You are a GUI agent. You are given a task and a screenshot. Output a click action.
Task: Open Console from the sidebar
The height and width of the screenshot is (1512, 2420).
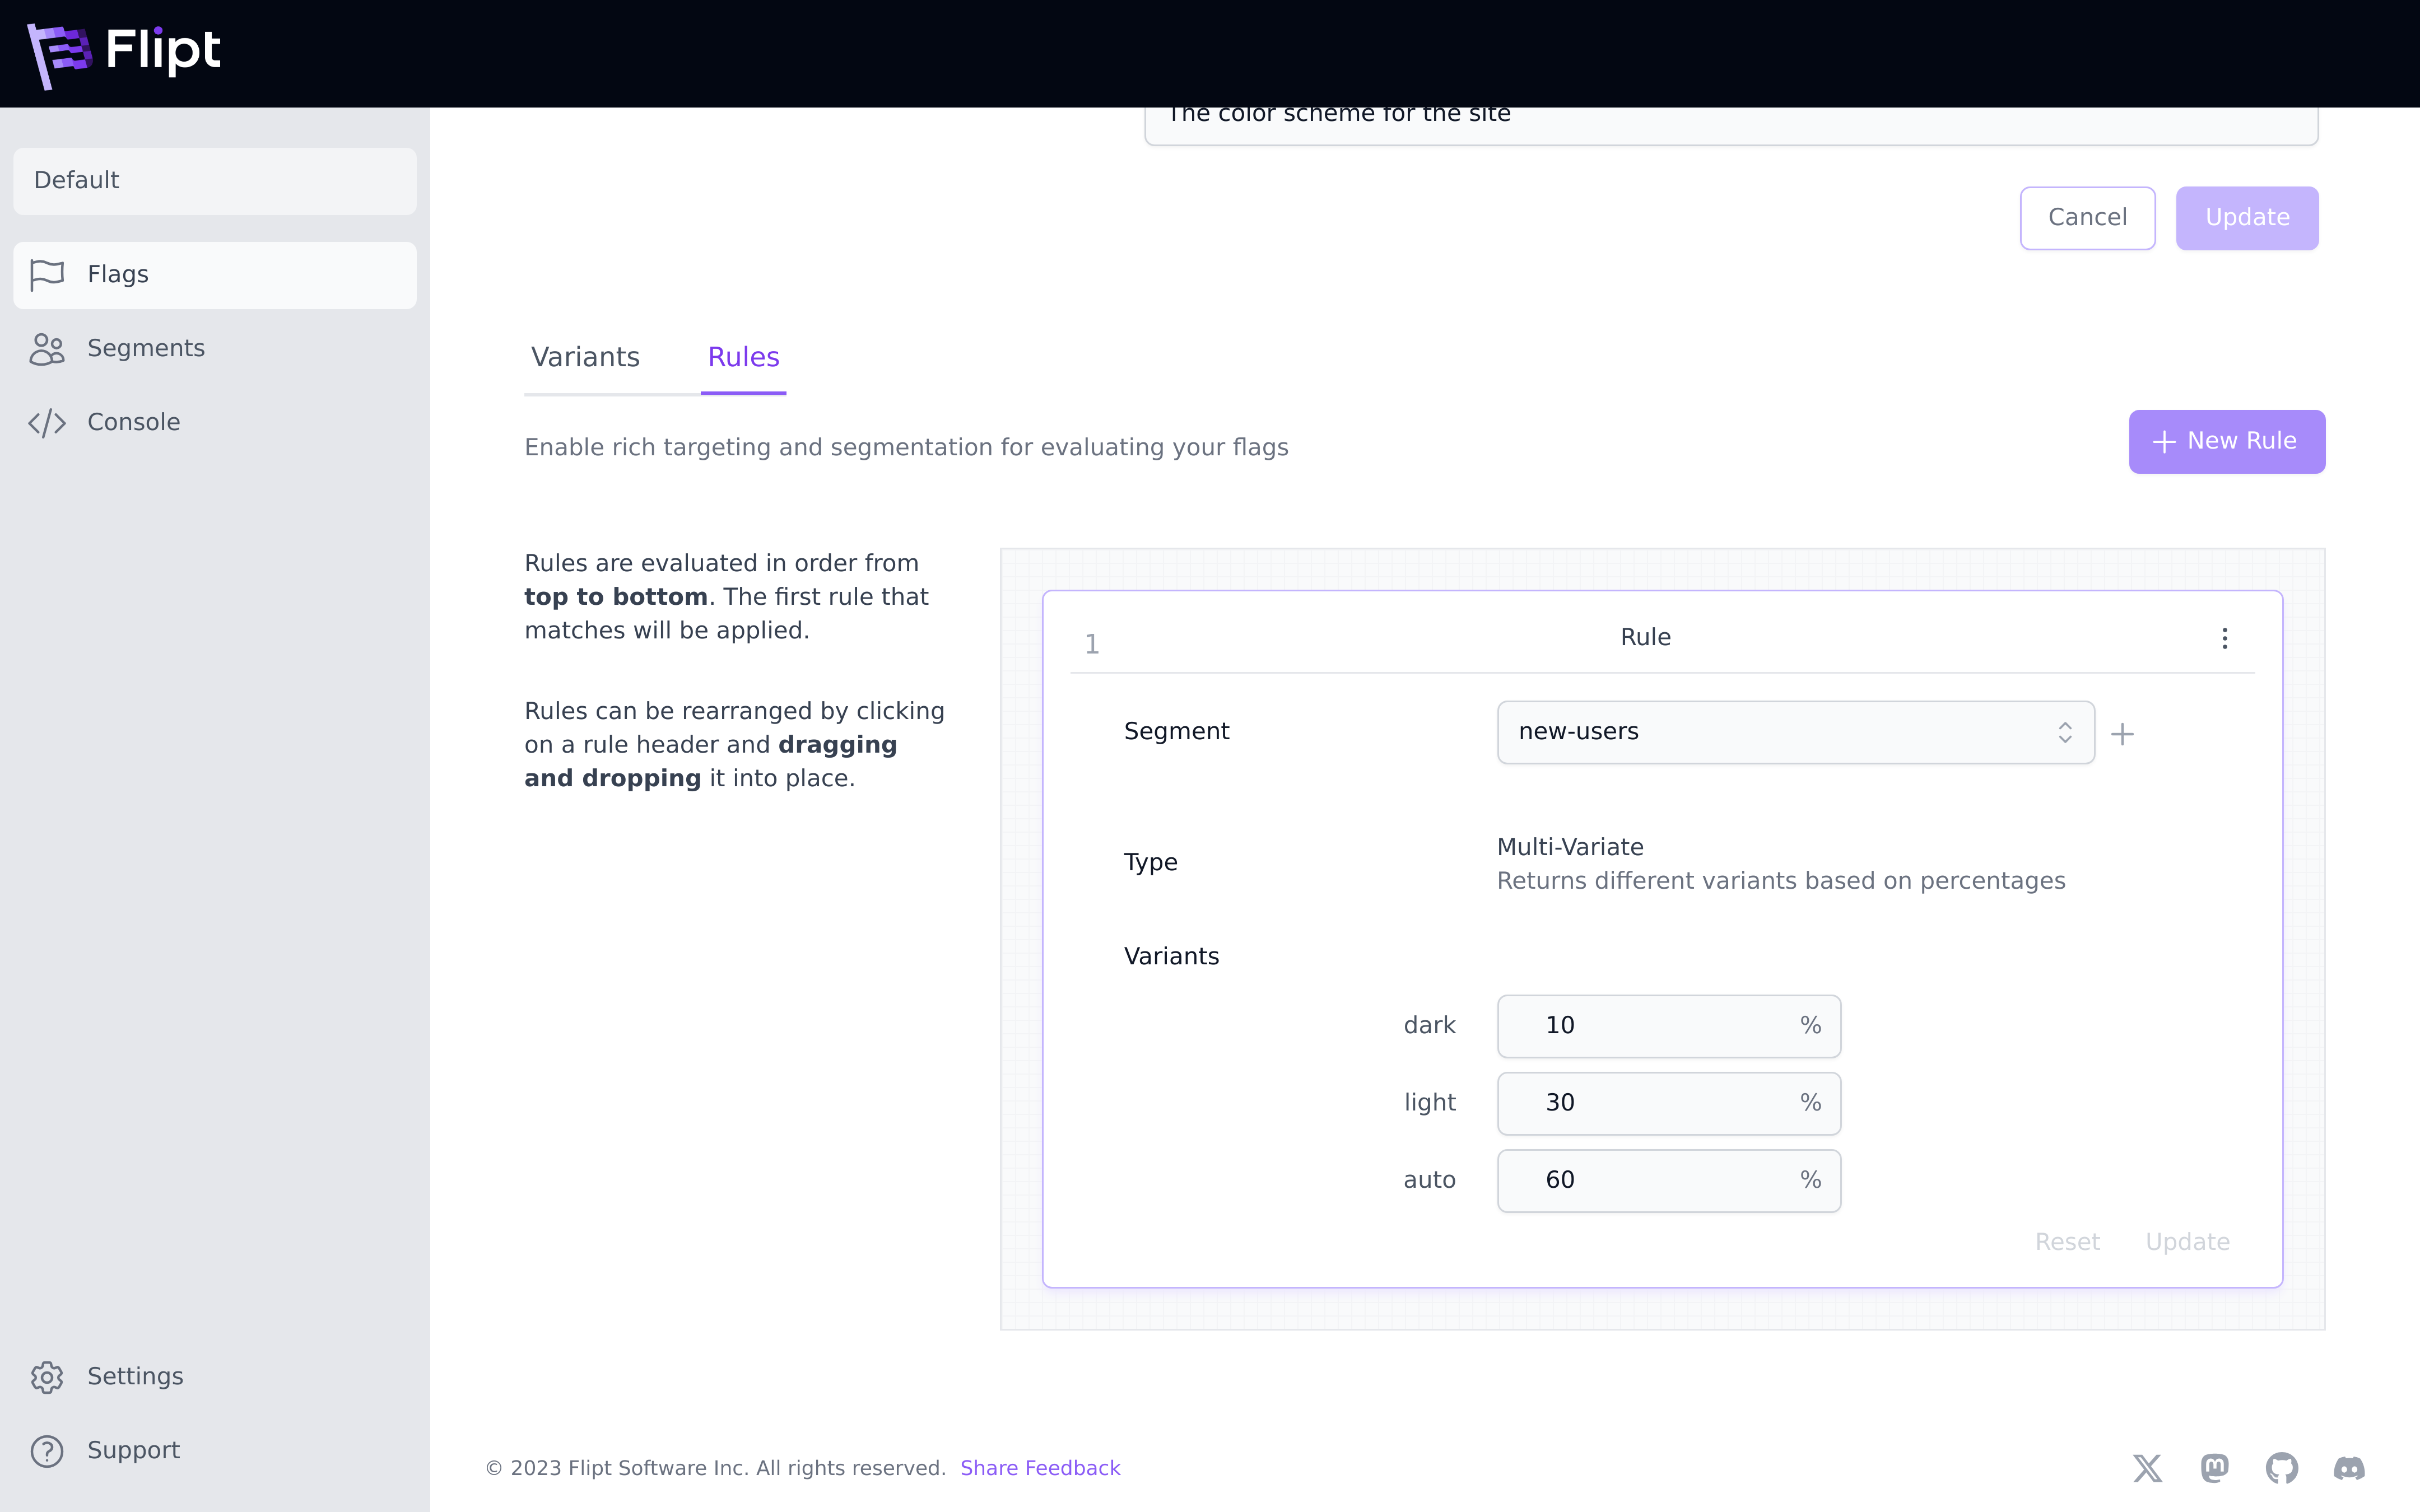133,422
